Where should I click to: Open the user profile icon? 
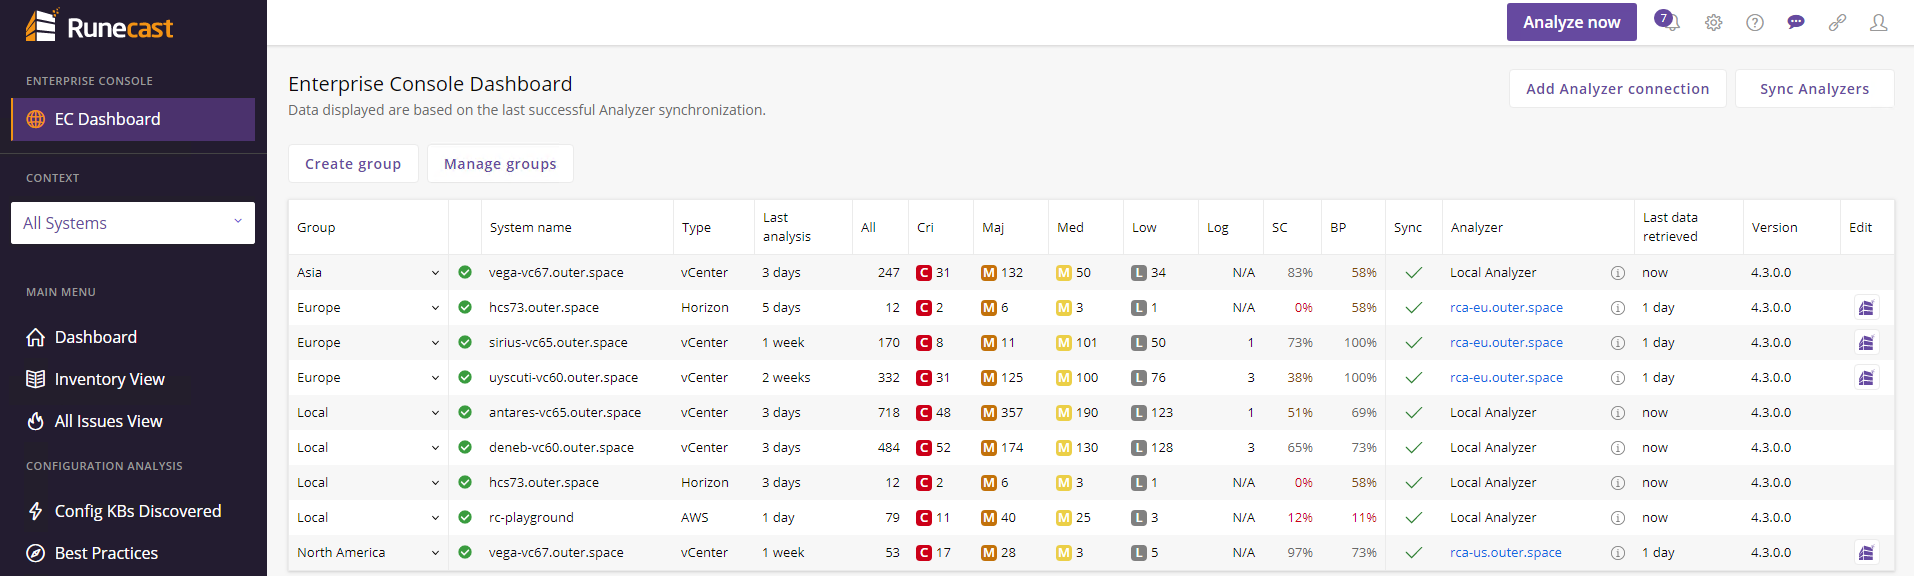pyautogui.click(x=1879, y=23)
